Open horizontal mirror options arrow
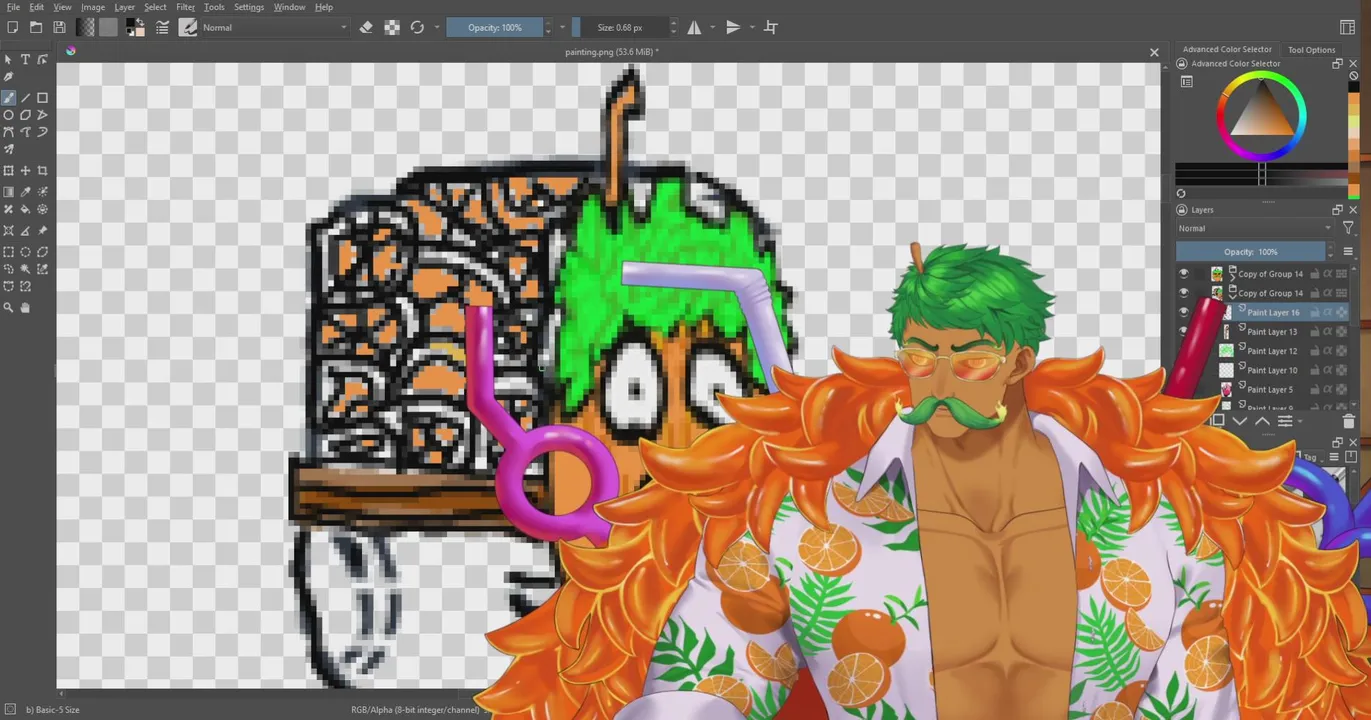Image resolution: width=1371 pixels, height=720 pixels. click(712, 27)
